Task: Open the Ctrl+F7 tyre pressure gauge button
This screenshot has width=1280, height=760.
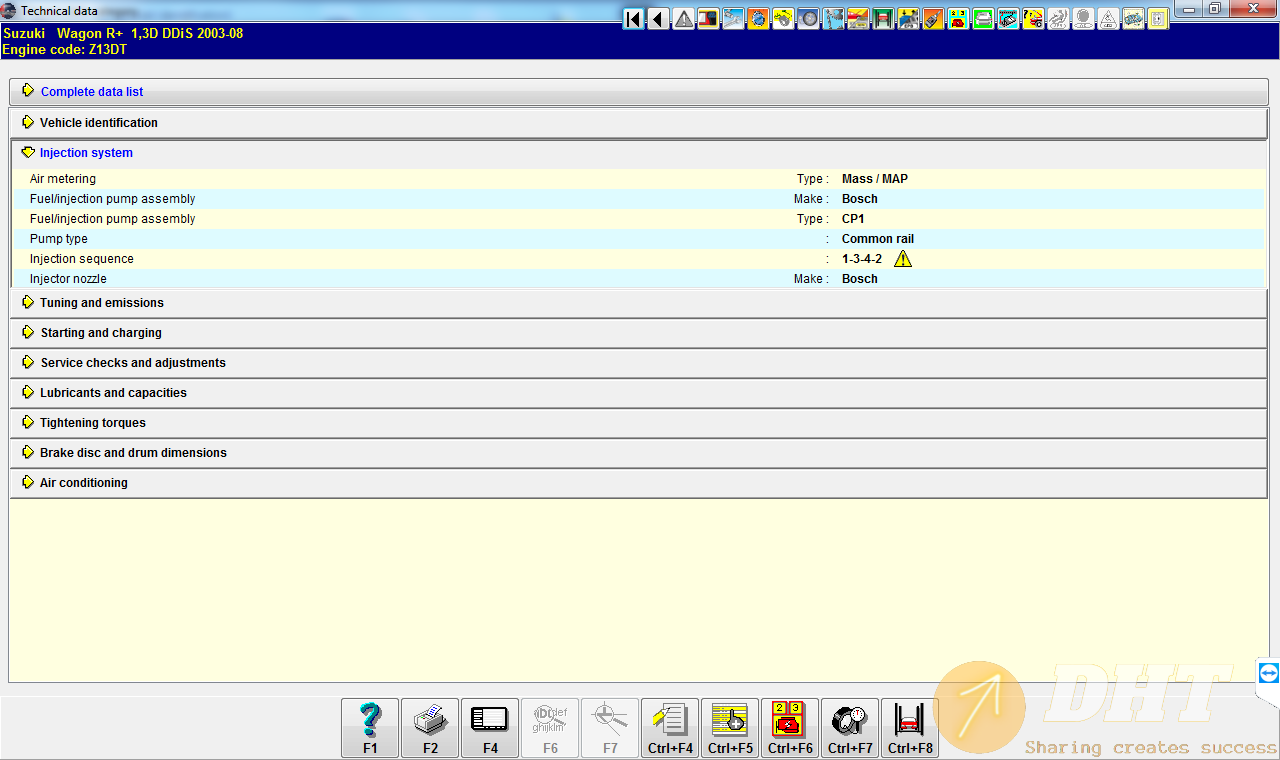Action: 850,727
